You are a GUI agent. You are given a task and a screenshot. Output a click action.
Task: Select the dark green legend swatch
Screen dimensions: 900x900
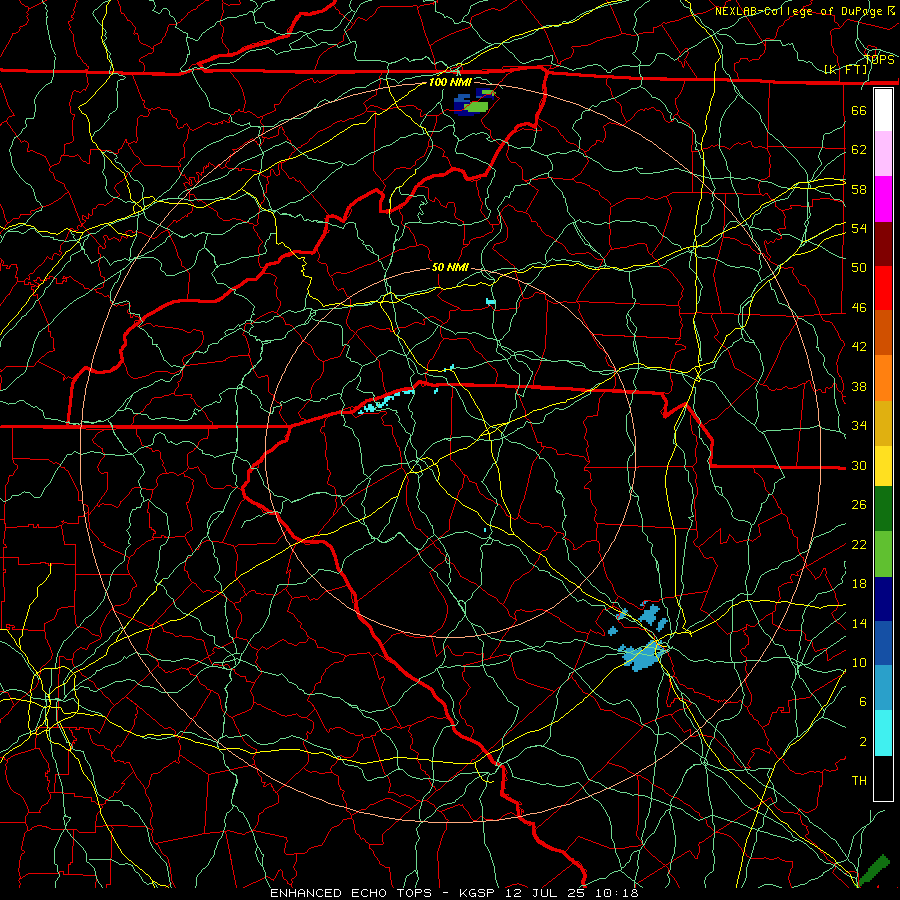[x=883, y=509]
